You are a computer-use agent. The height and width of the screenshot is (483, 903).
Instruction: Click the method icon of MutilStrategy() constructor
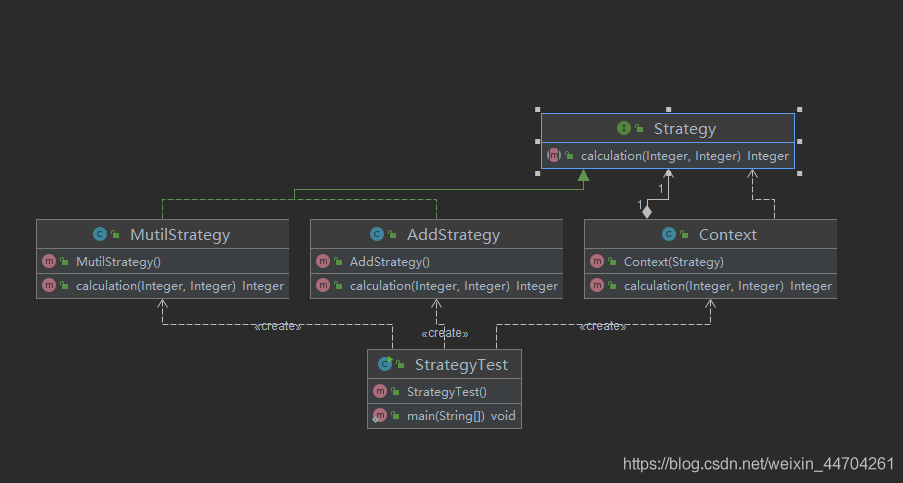[x=49, y=261]
